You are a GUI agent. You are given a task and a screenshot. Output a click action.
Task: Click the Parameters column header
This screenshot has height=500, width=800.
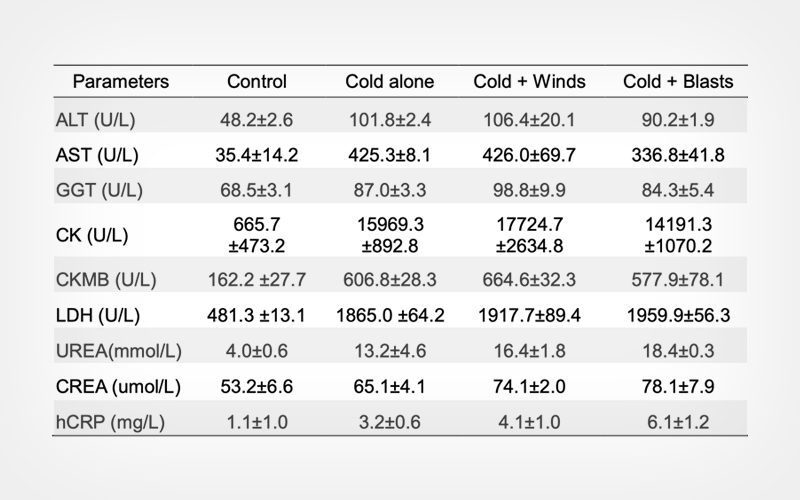click(x=120, y=82)
